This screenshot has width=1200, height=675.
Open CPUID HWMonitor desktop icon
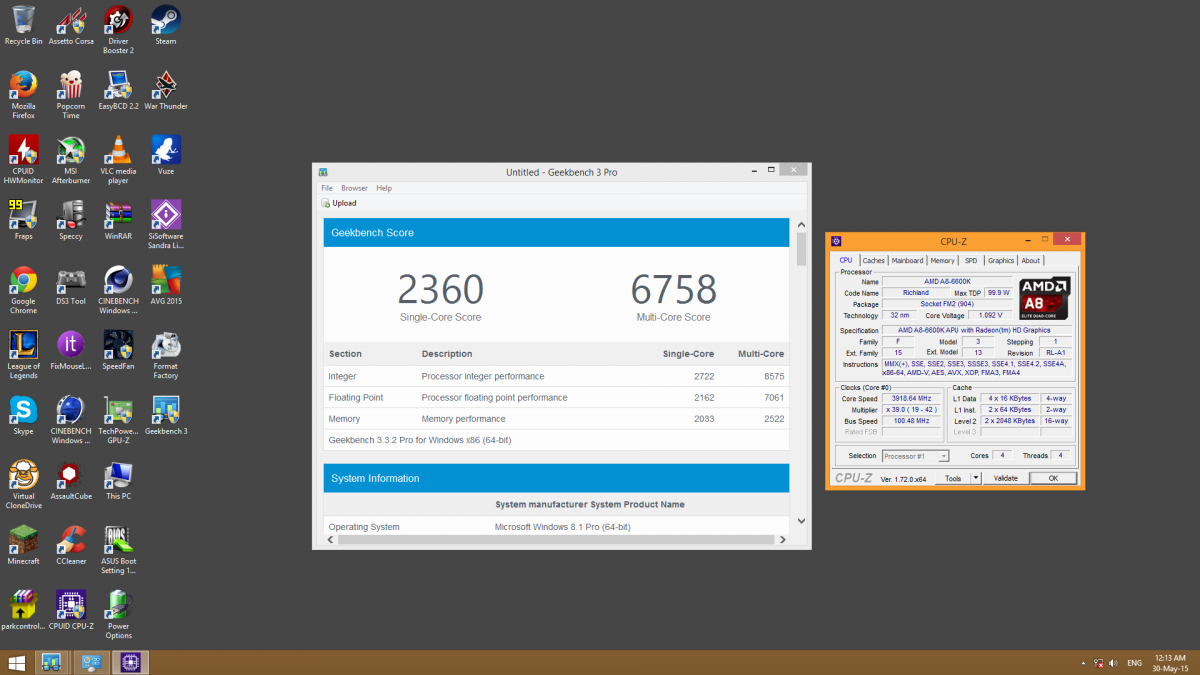coord(23,160)
